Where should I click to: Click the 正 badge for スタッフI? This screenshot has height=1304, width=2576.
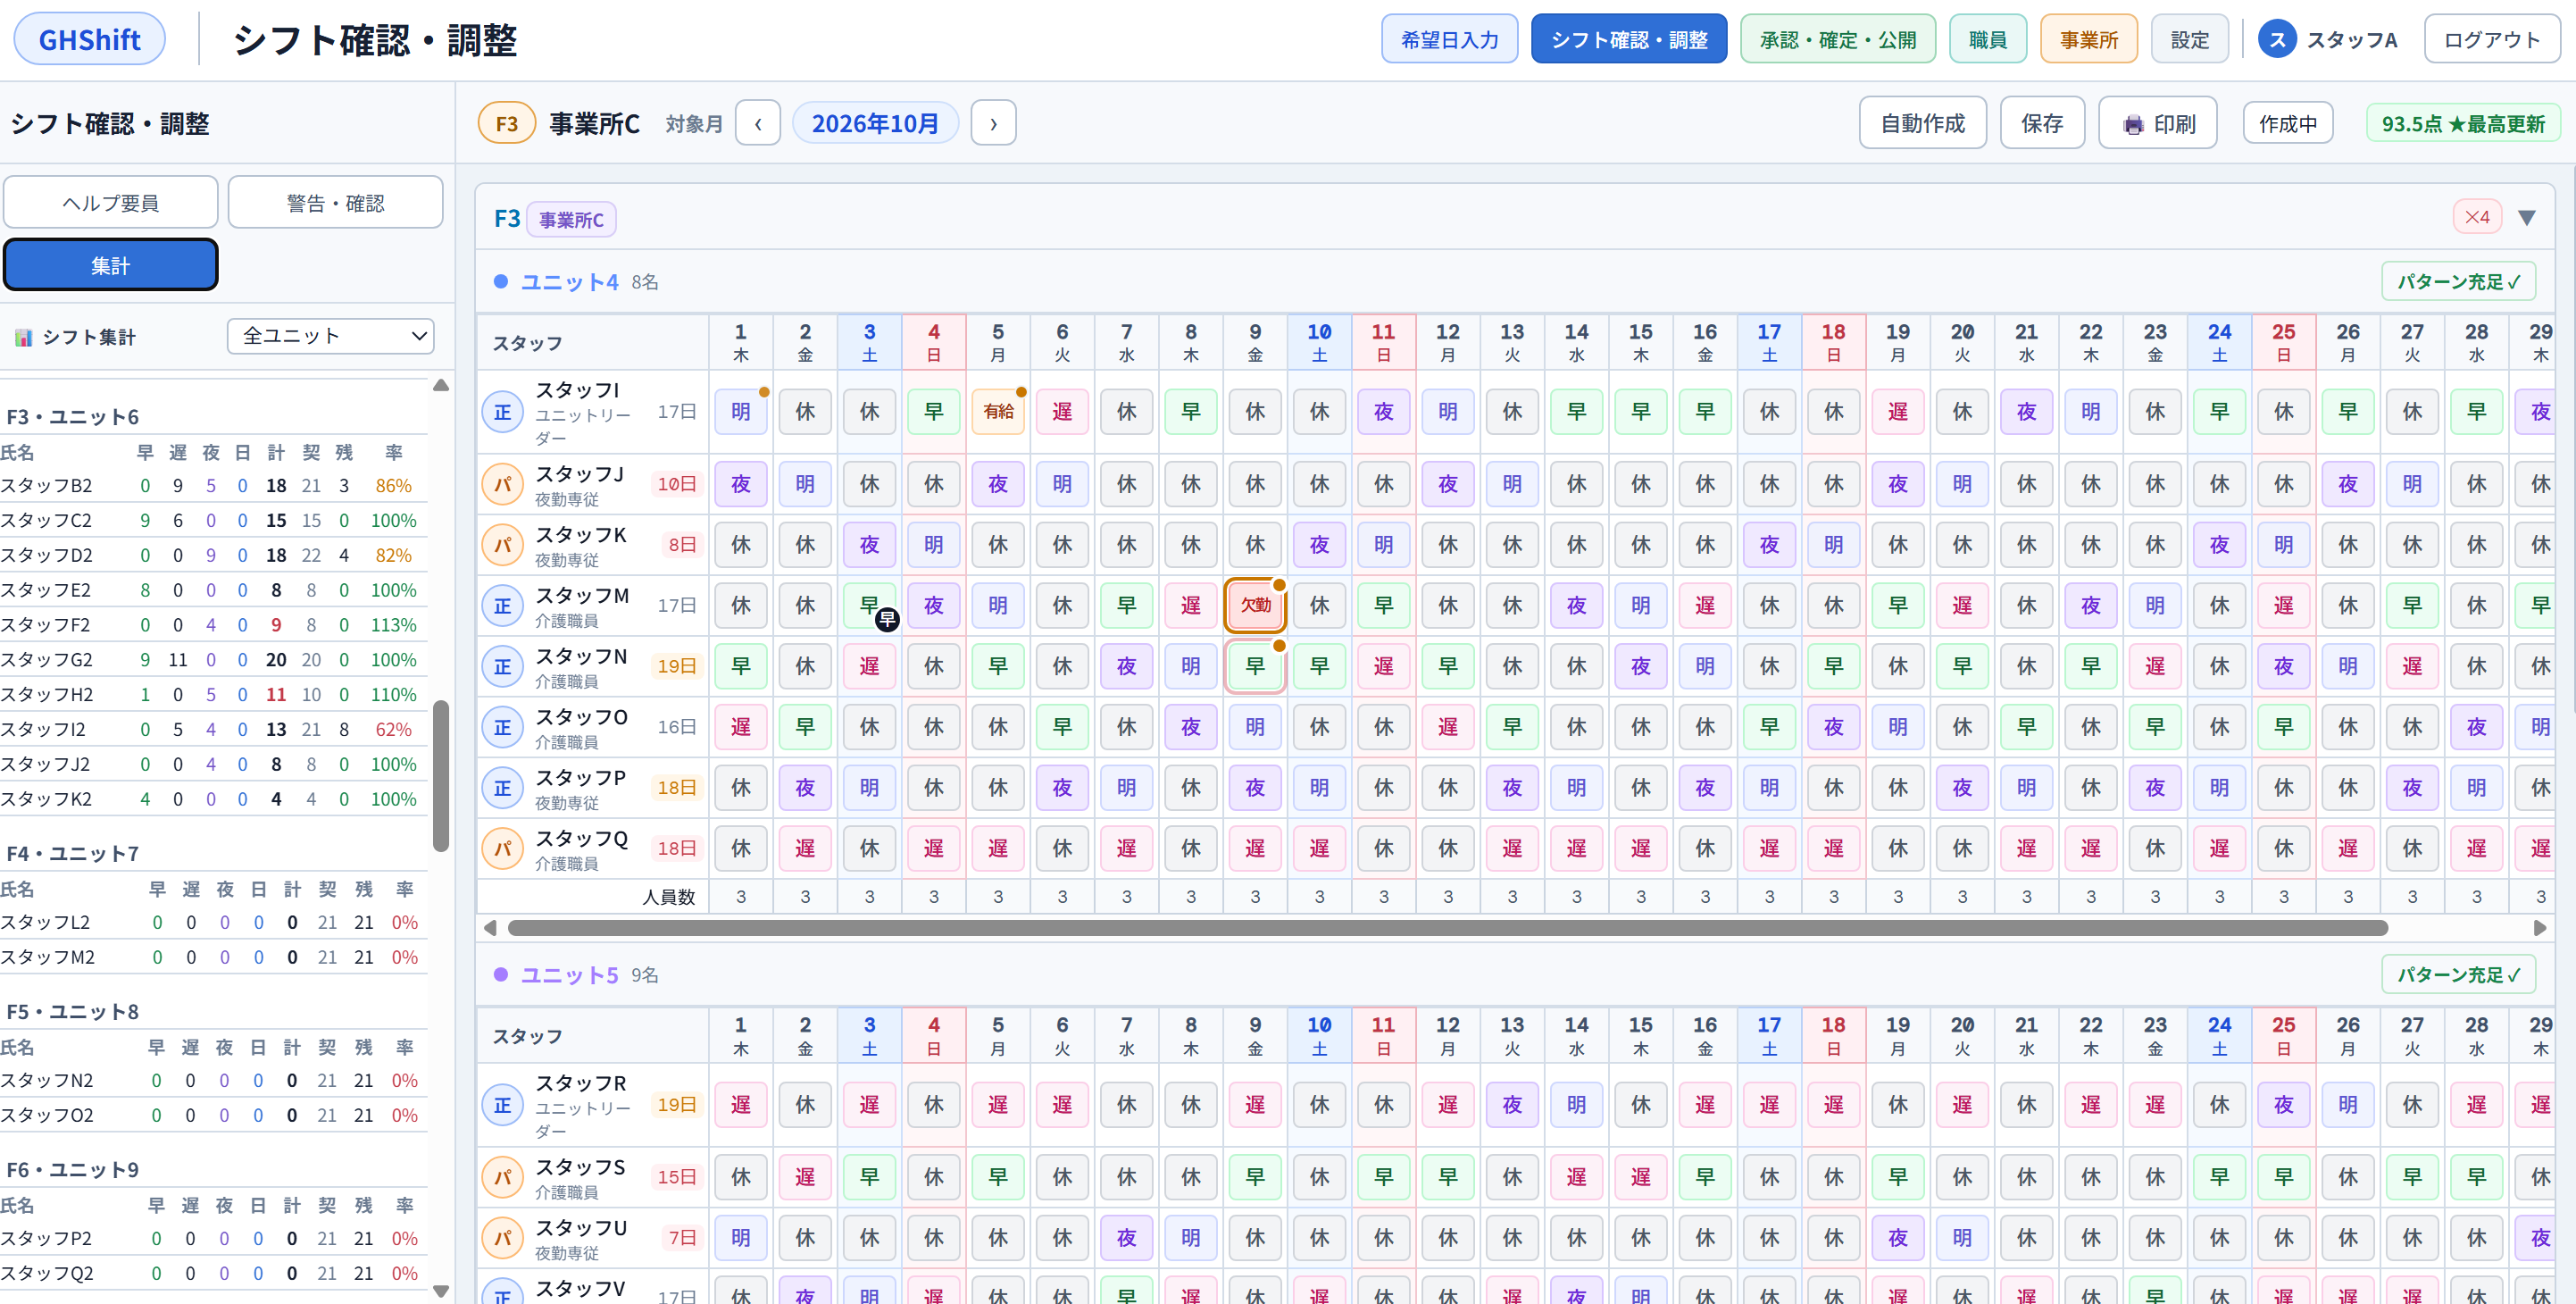coord(503,411)
